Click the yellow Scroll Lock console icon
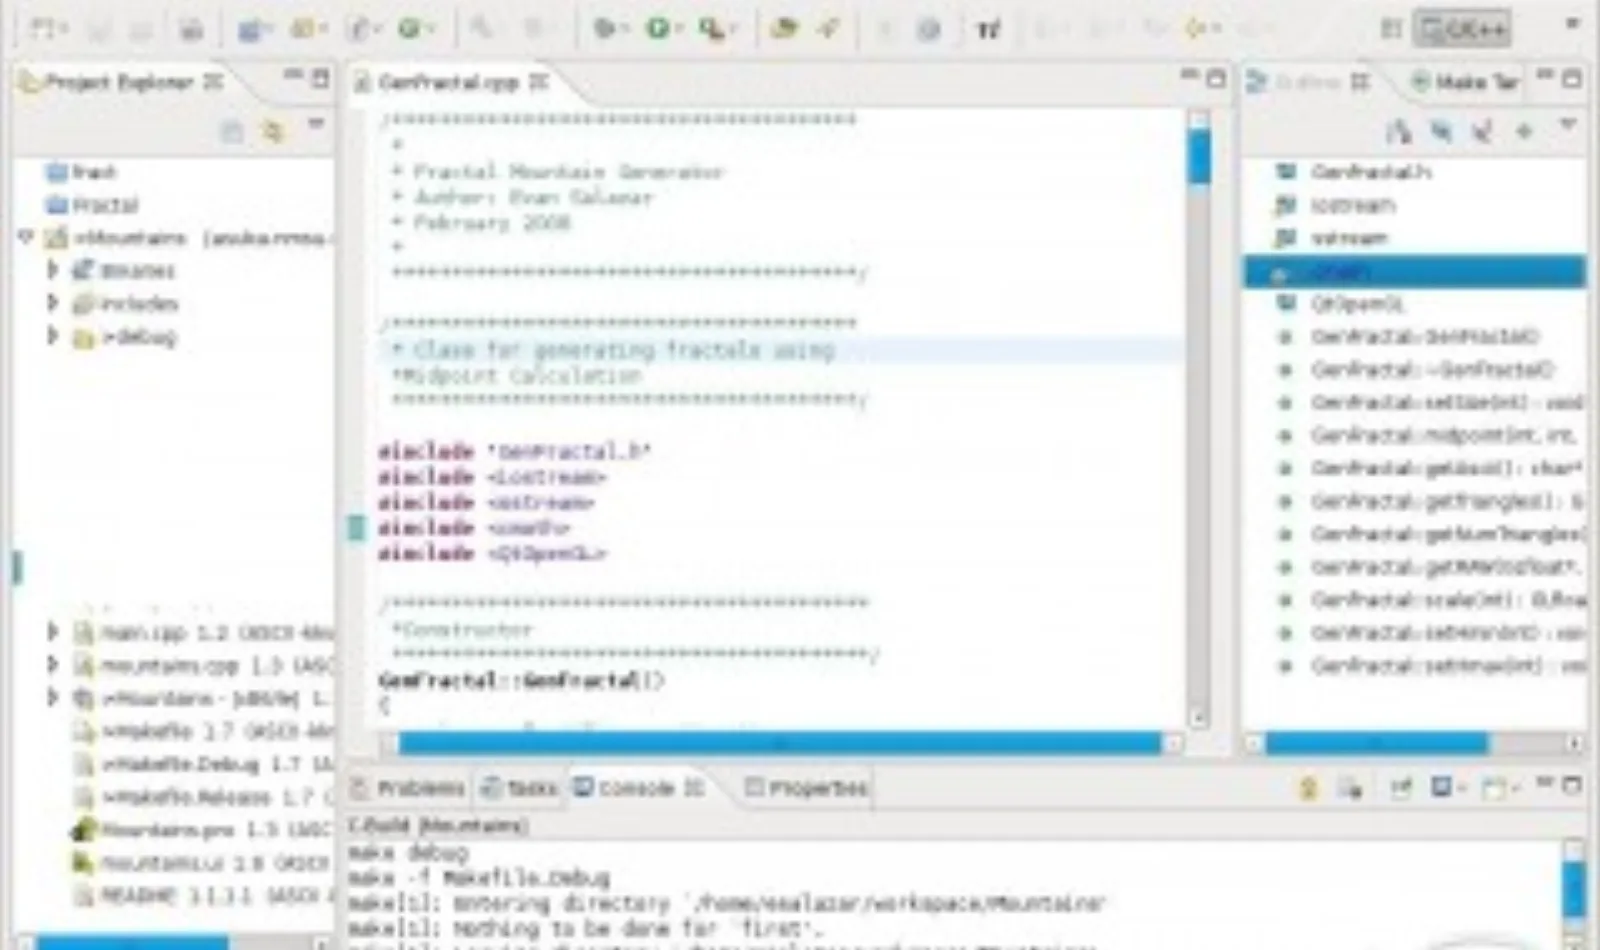This screenshot has width=1600, height=950. tap(1308, 788)
